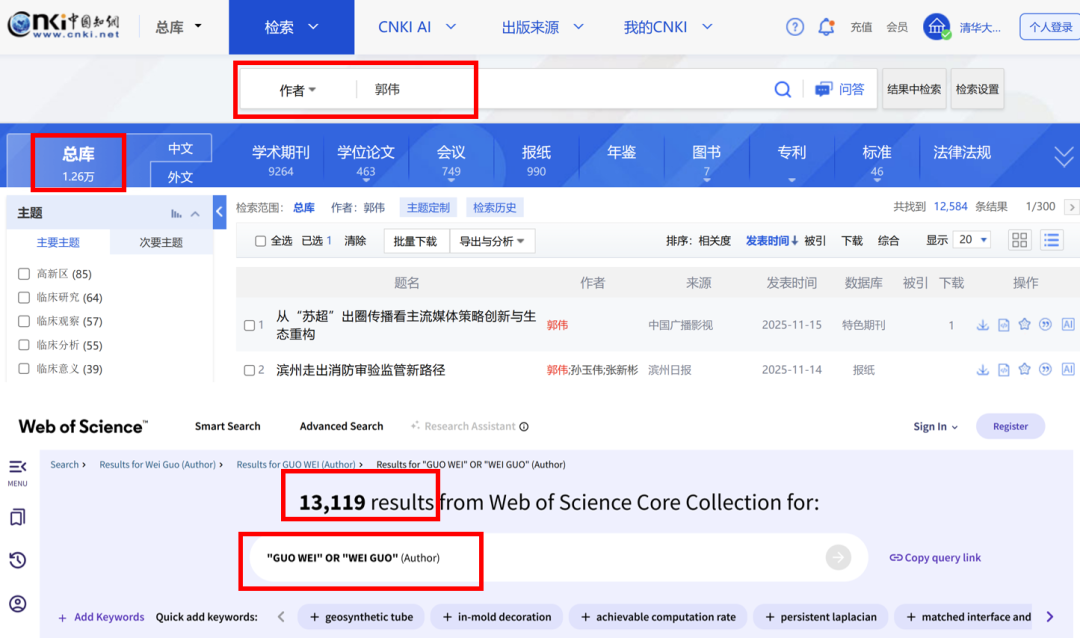
Task: Open the notification bell in CNKI header
Action: coord(826,27)
